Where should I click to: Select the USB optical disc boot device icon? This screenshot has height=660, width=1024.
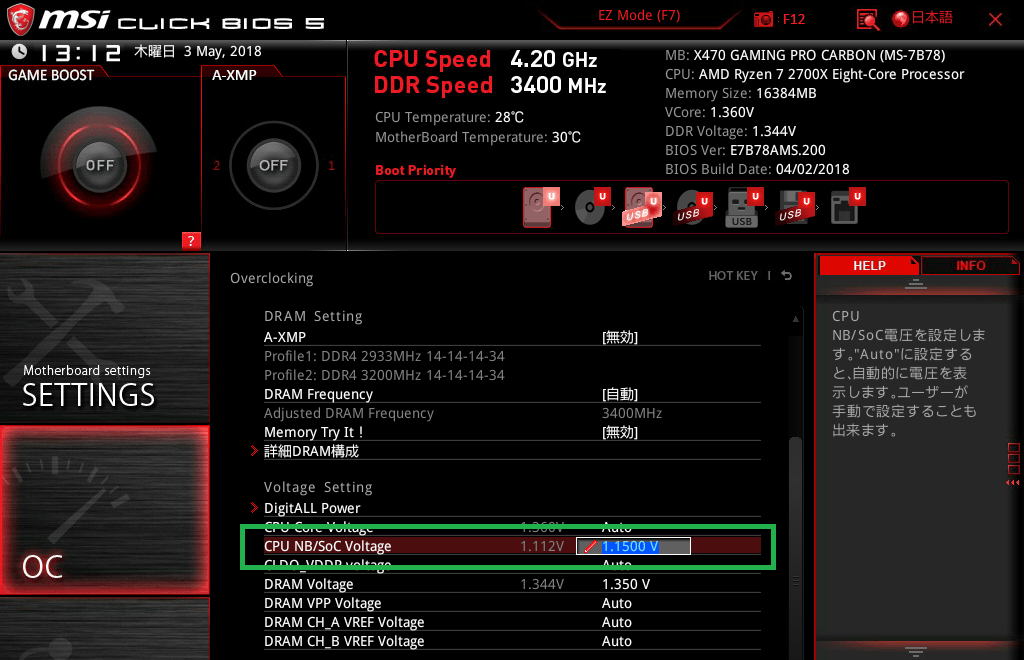click(693, 207)
